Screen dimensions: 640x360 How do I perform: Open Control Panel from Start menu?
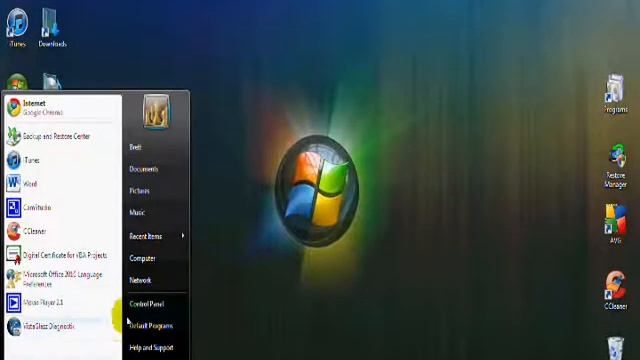147,304
